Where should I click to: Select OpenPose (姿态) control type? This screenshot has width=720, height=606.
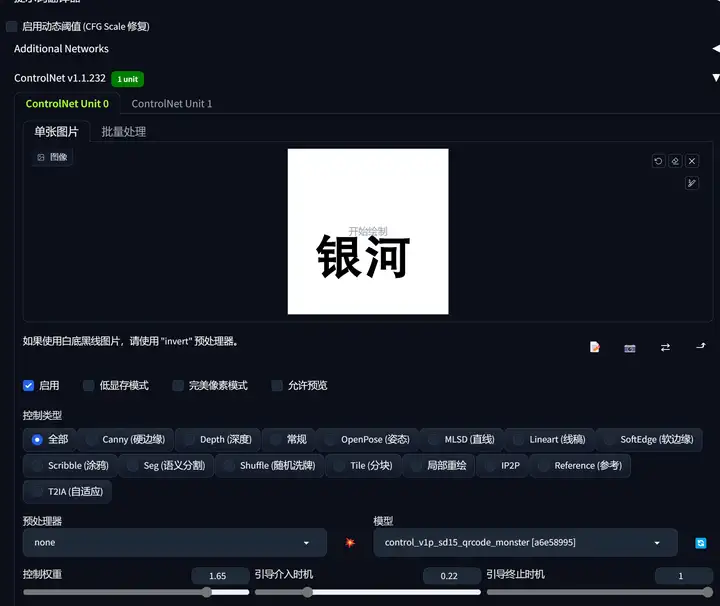[367, 440]
